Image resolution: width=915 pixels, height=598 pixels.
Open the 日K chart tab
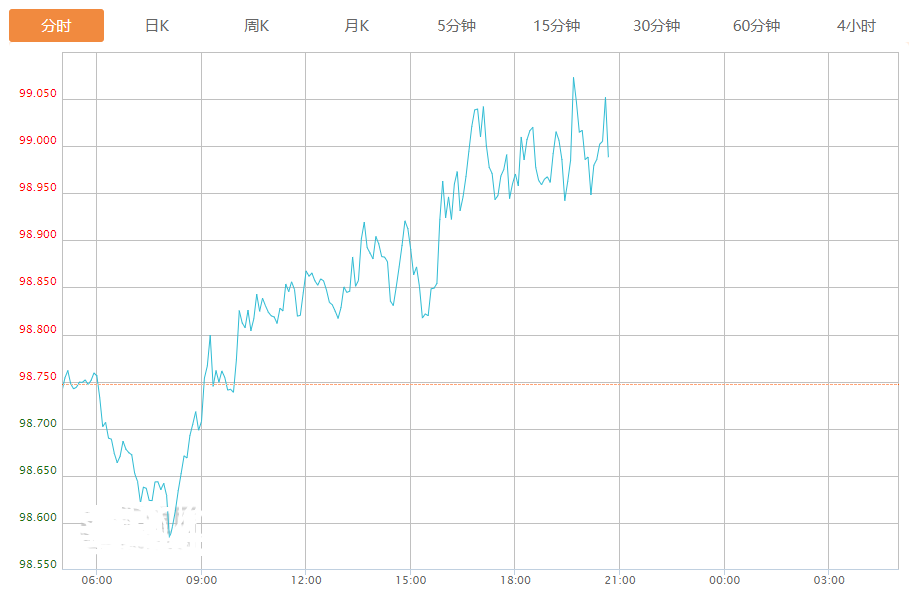tap(157, 26)
